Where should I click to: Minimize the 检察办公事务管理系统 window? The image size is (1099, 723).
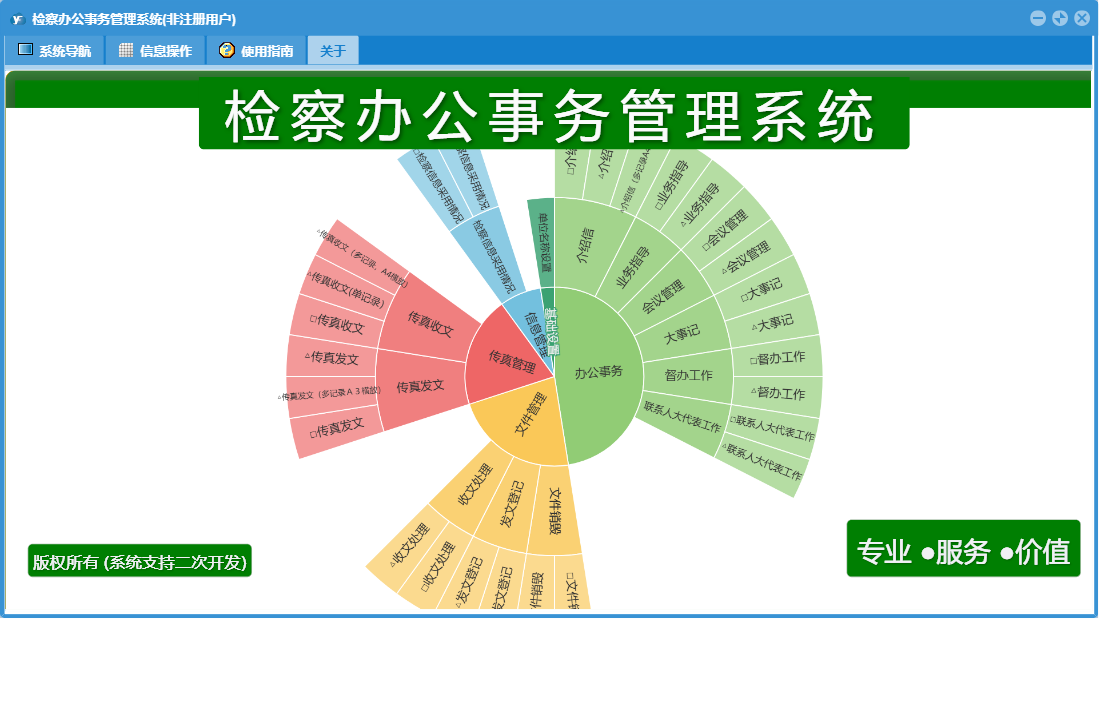tap(1038, 18)
